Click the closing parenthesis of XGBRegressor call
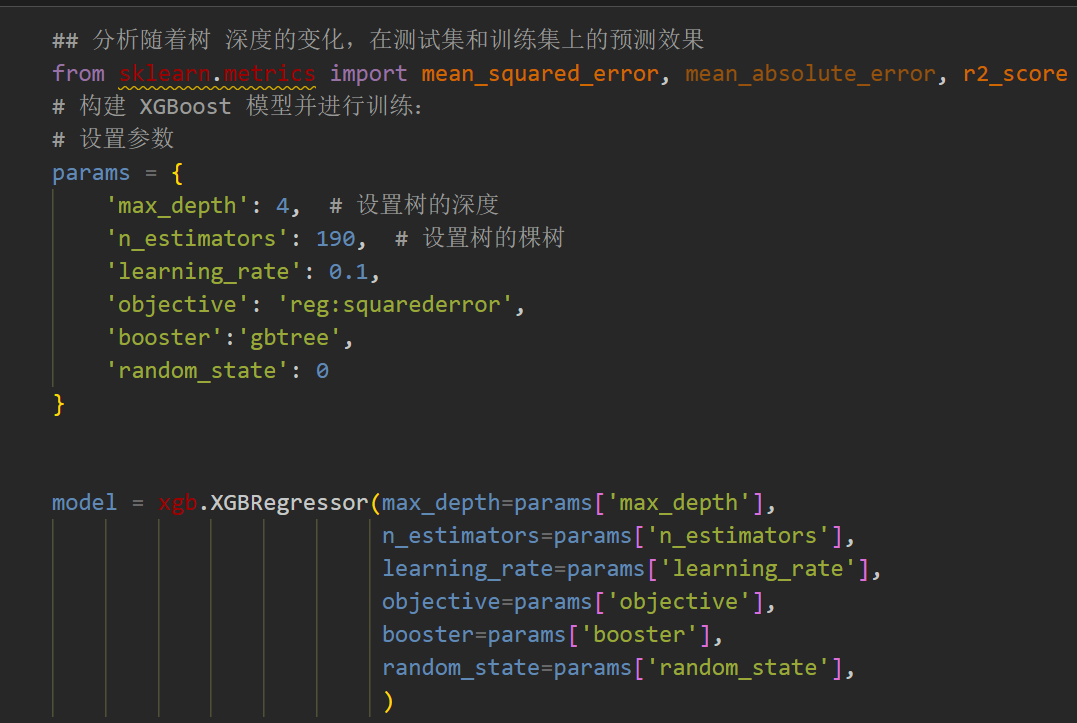Screen dimensions: 1077x723 (388, 700)
